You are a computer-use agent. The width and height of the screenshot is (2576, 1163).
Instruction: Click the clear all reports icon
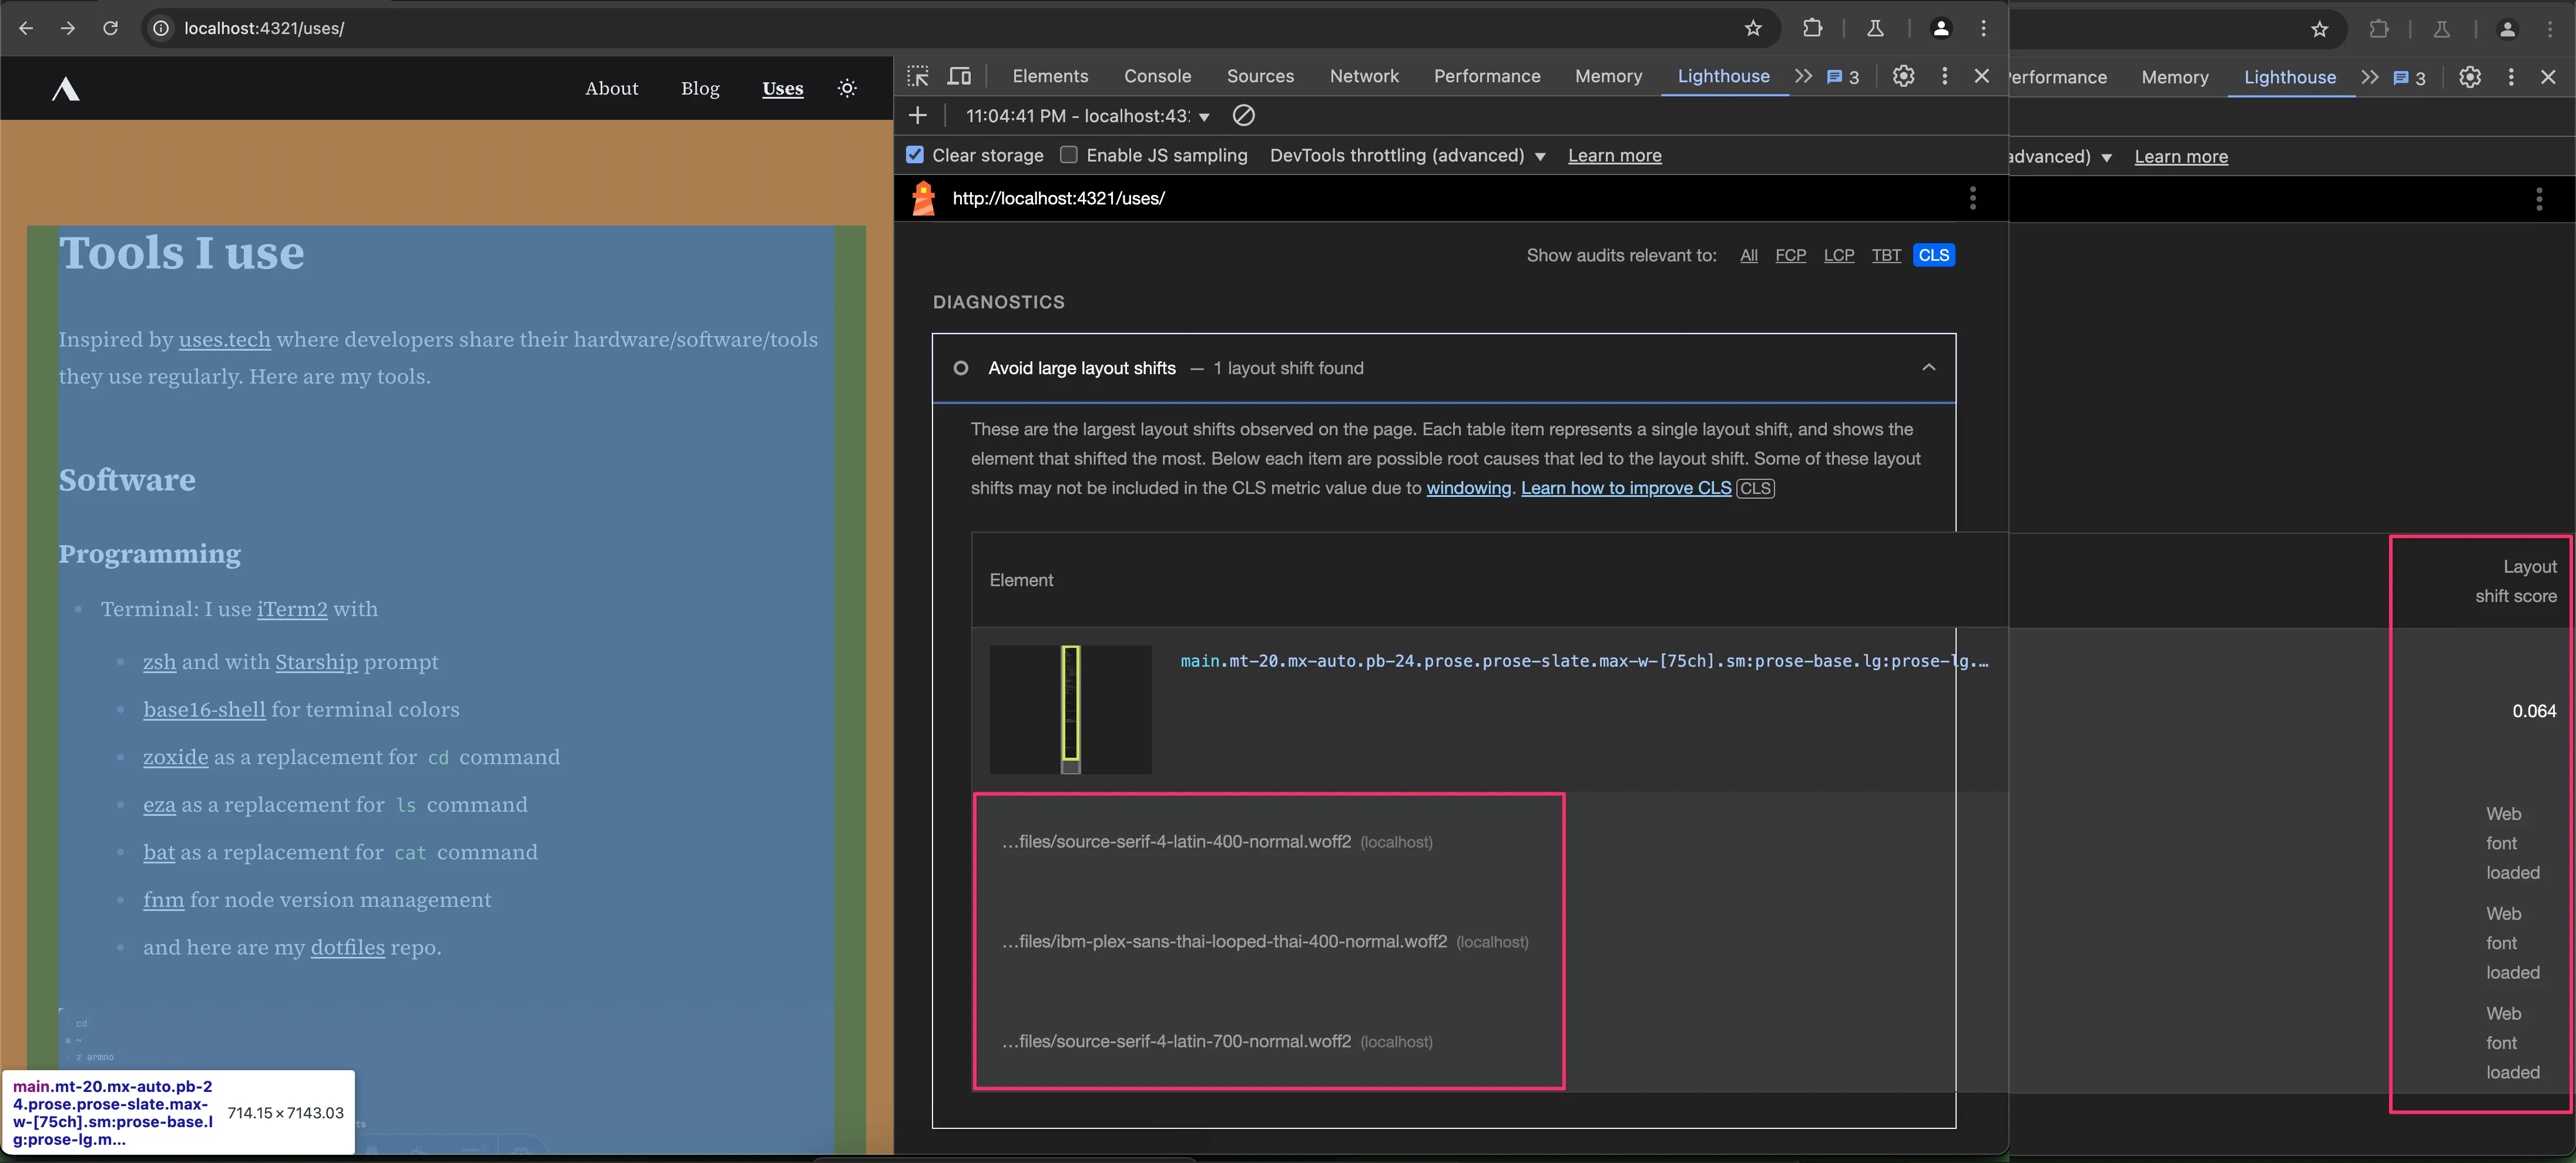[x=1243, y=116]
